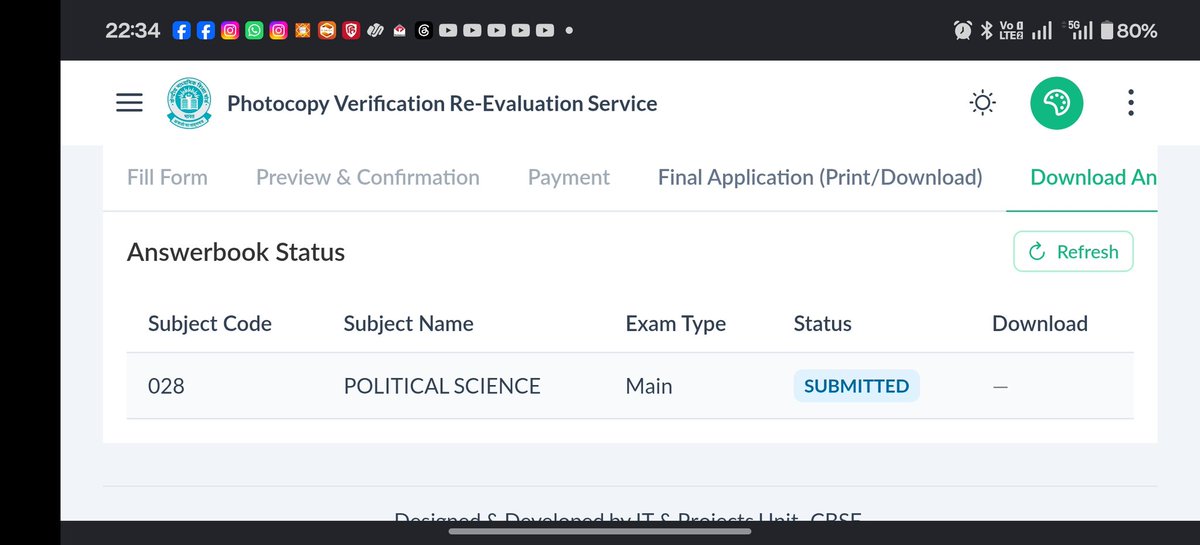
Task: Click the POLITICAL SCIENCE cell
Action: click(x=442, y=386)
